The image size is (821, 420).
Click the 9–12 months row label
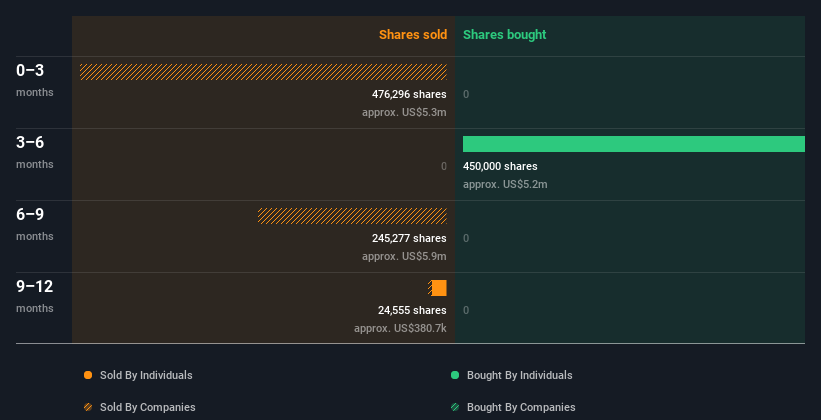click(x=35, y=296)
